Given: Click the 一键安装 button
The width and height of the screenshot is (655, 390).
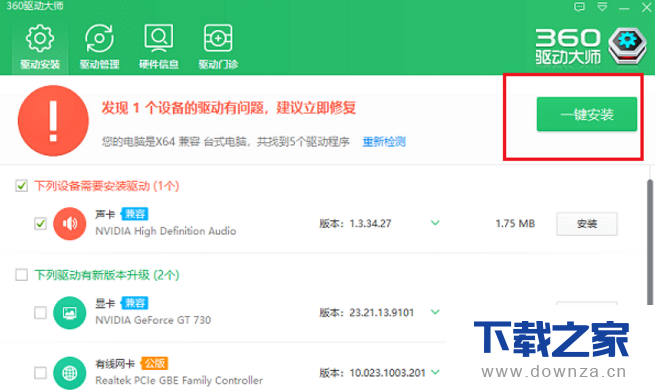Looking at the screenshot, I should click(587, 114).
